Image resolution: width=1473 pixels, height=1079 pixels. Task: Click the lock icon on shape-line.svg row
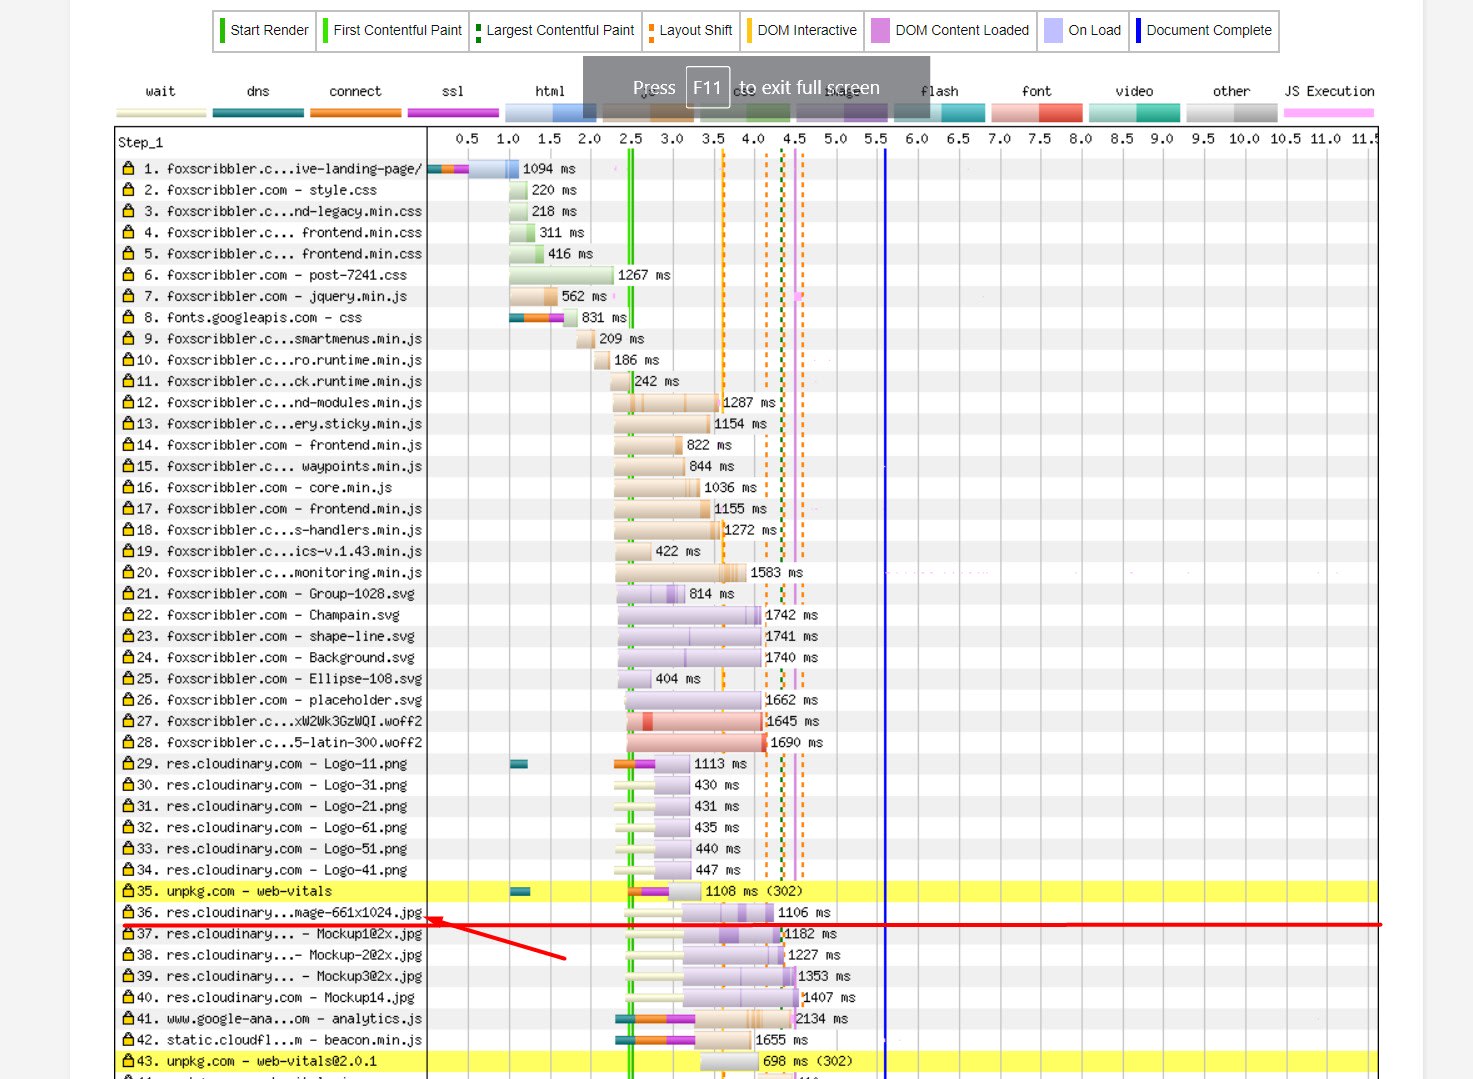click(128, 636)
